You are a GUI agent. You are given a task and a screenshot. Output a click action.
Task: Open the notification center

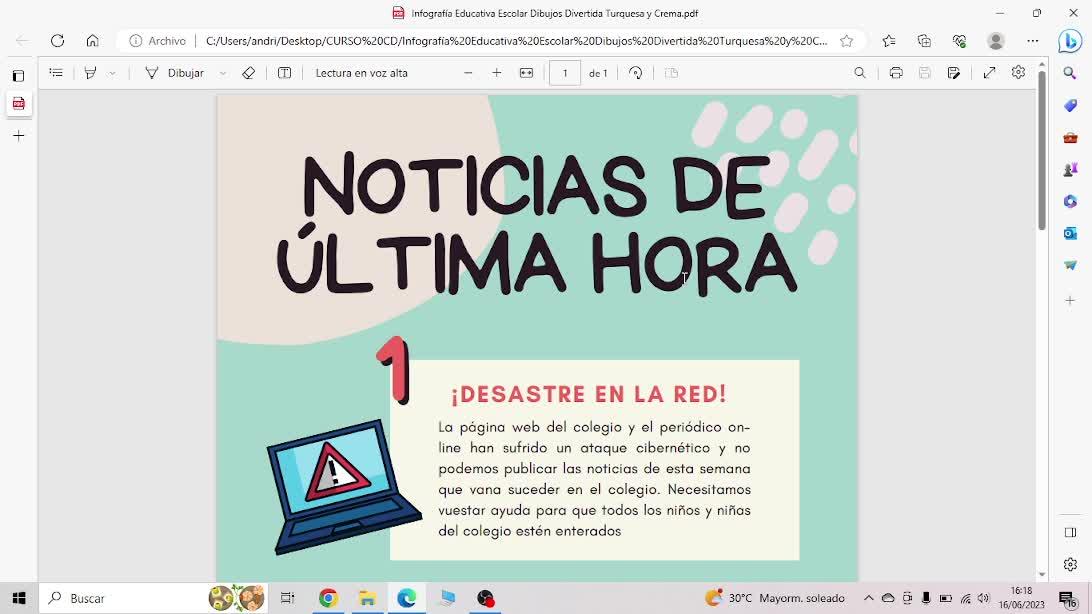tap(1067, 598)
